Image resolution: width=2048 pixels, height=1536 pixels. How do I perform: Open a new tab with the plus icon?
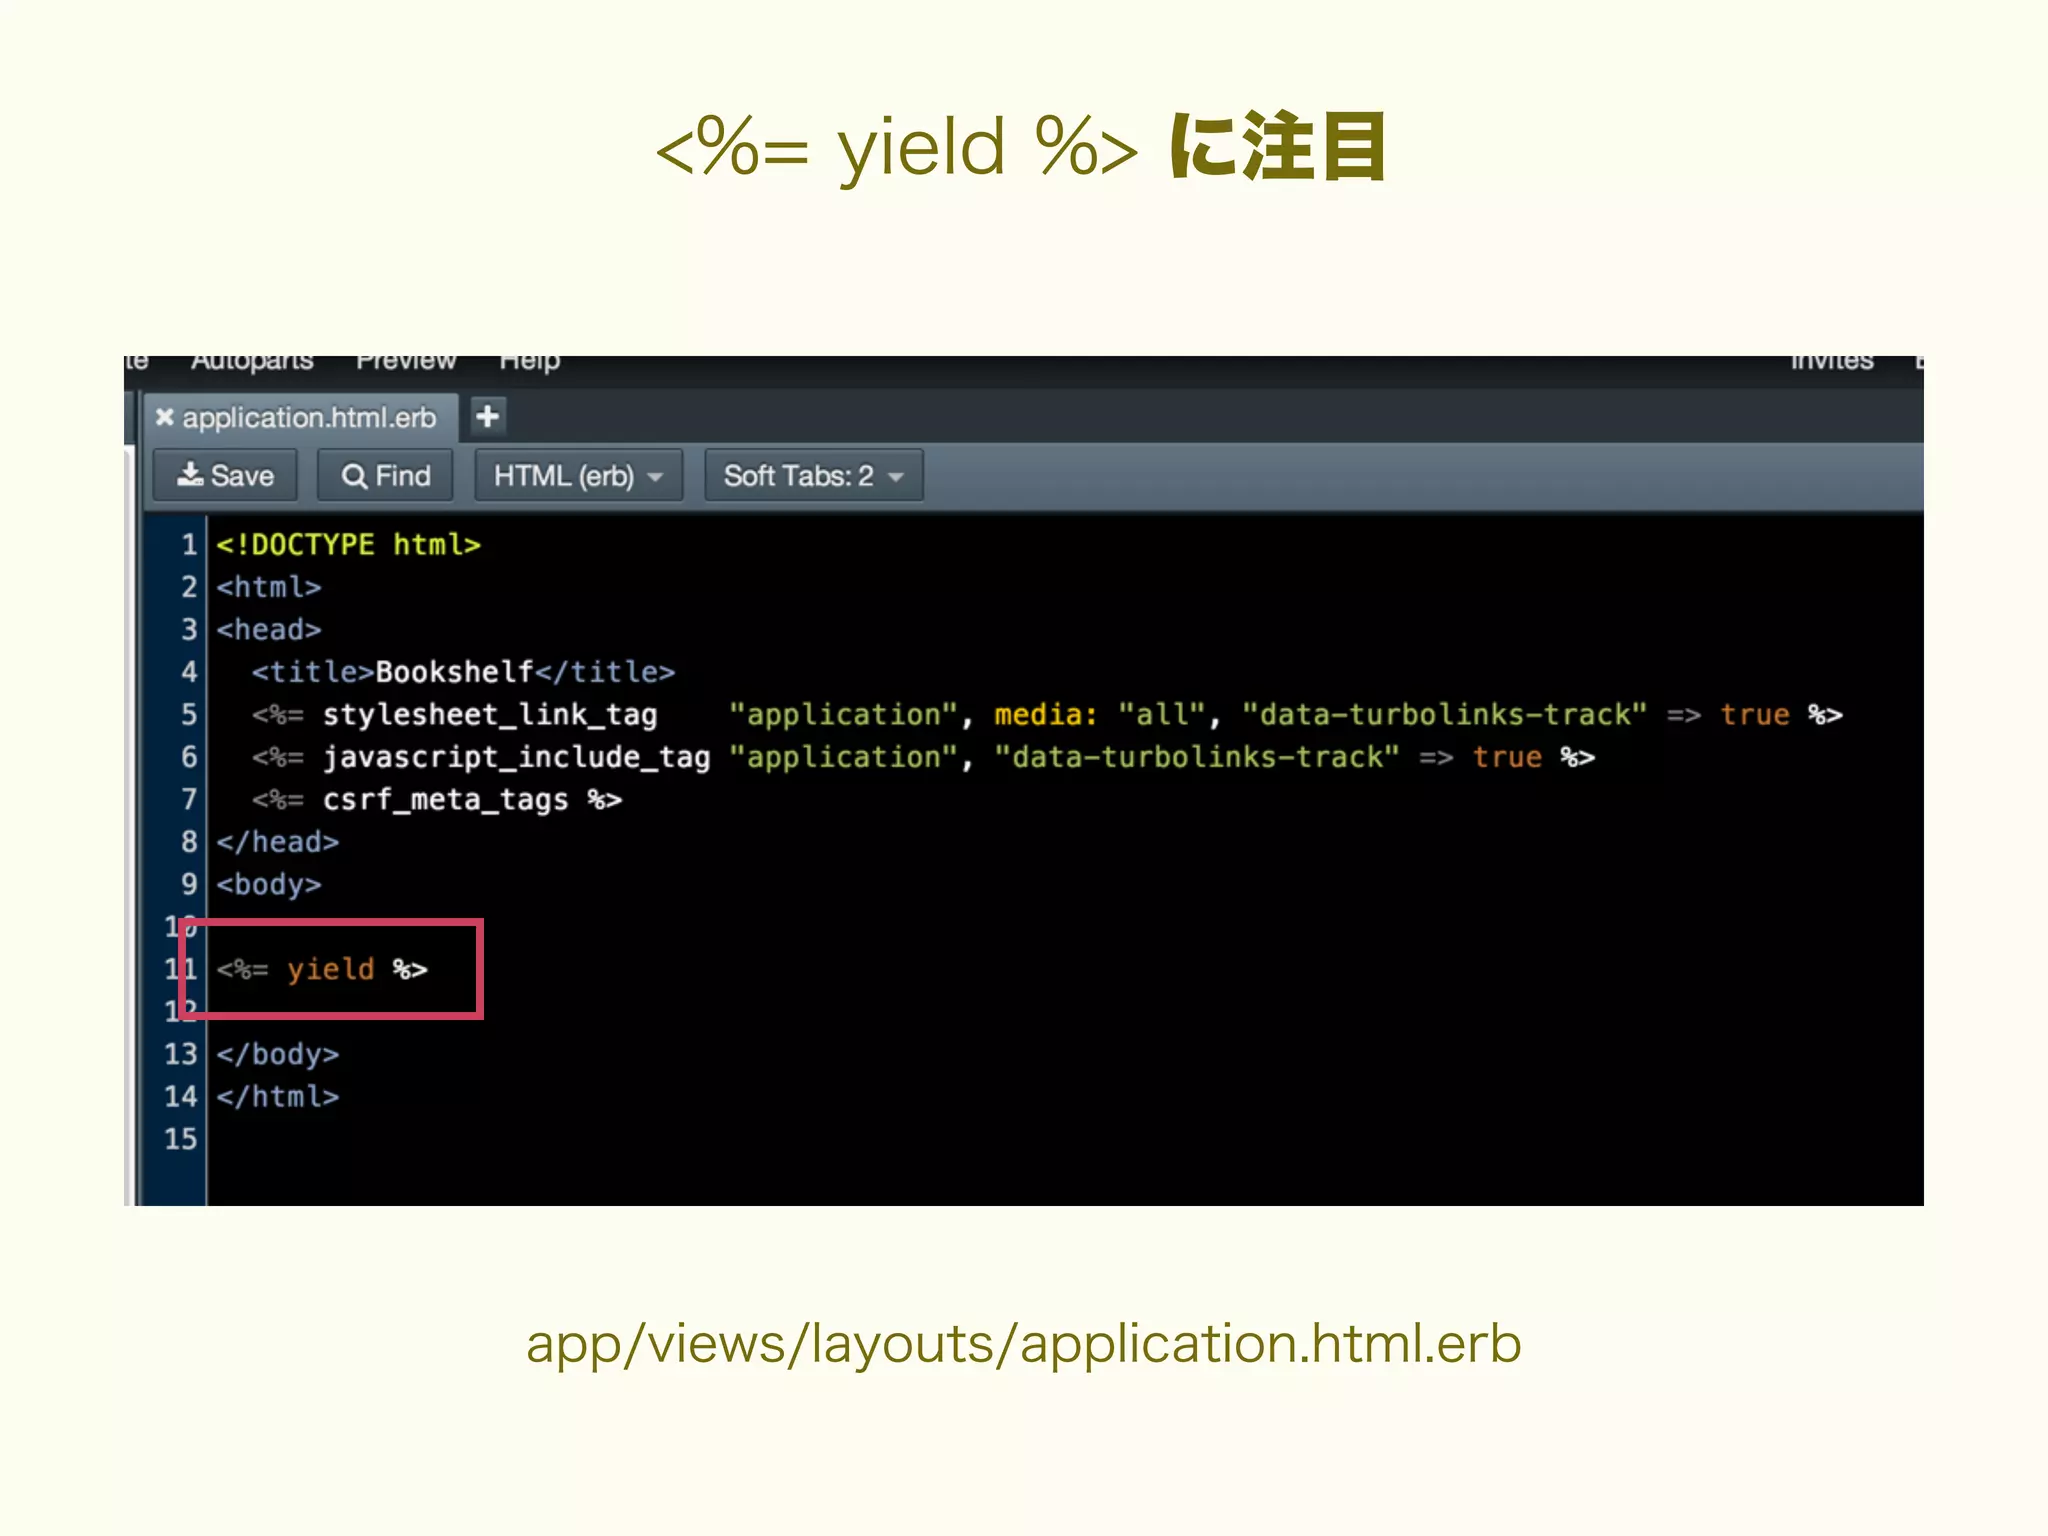tap(488, 416)
